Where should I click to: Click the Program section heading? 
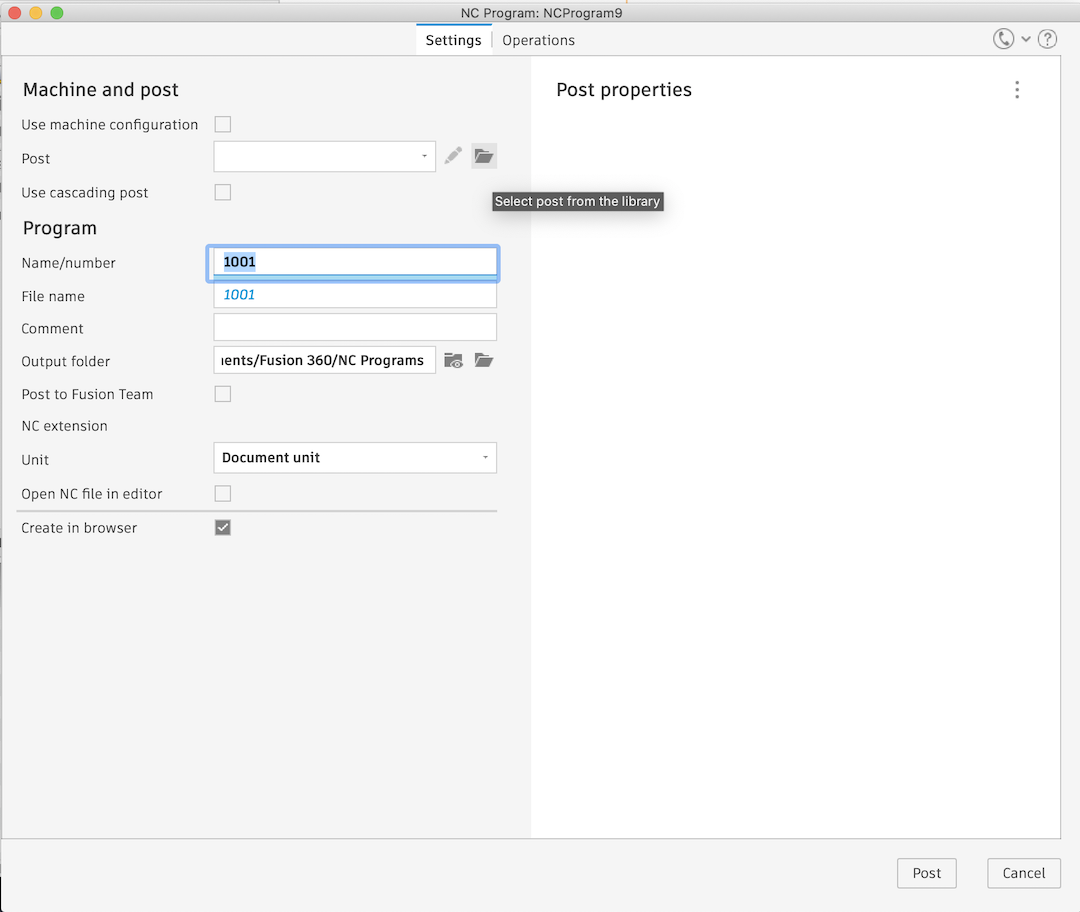[60, 228]
